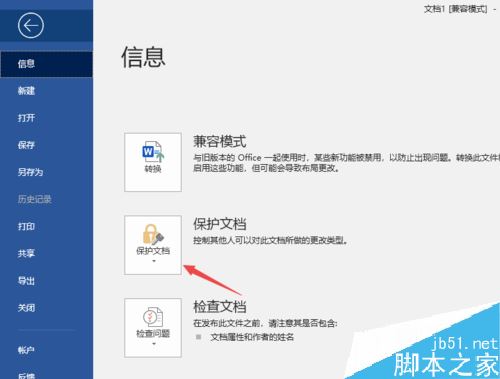Viewport: 500px width, 379px height.
Task: Click the title text 文档1 [兼容模式]
Action: coord(455,9)
